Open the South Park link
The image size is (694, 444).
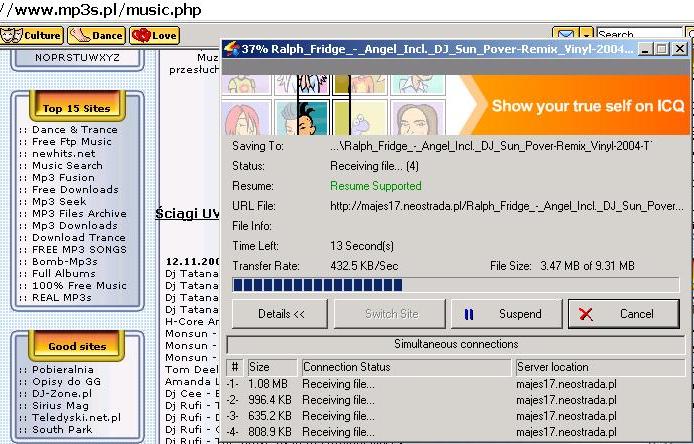tap(62, 429)
